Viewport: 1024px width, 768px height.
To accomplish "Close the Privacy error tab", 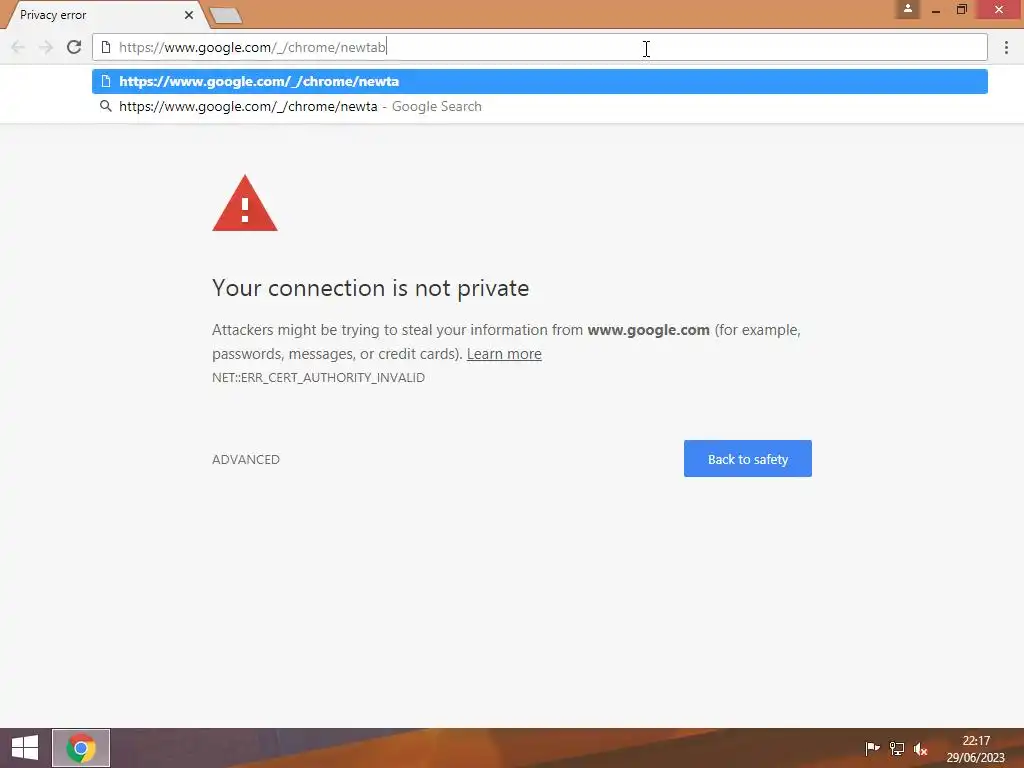I will point(189,14).
